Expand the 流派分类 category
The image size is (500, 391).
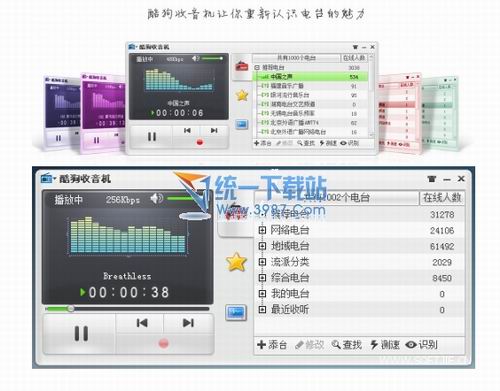(262, 262)
